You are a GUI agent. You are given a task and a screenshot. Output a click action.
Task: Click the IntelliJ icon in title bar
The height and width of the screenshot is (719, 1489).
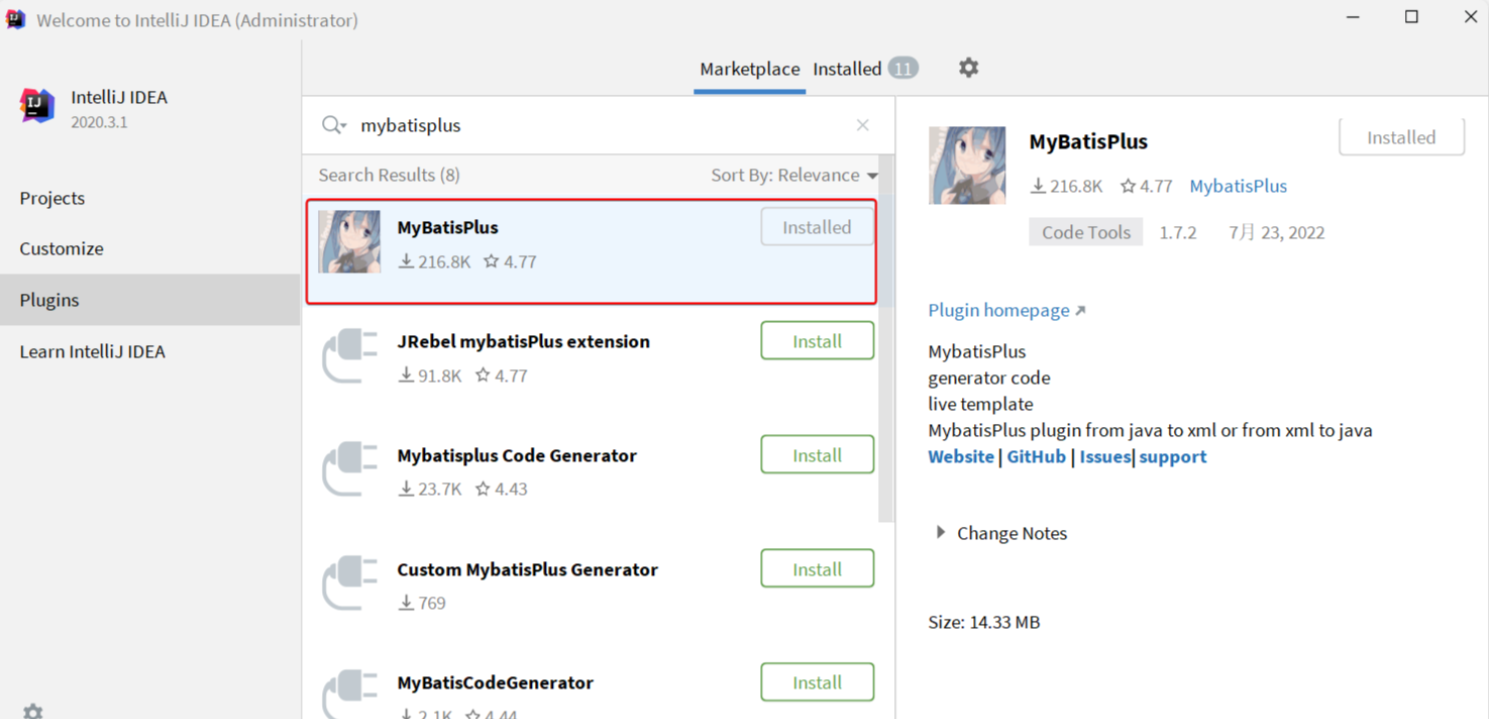pos(16,19)
